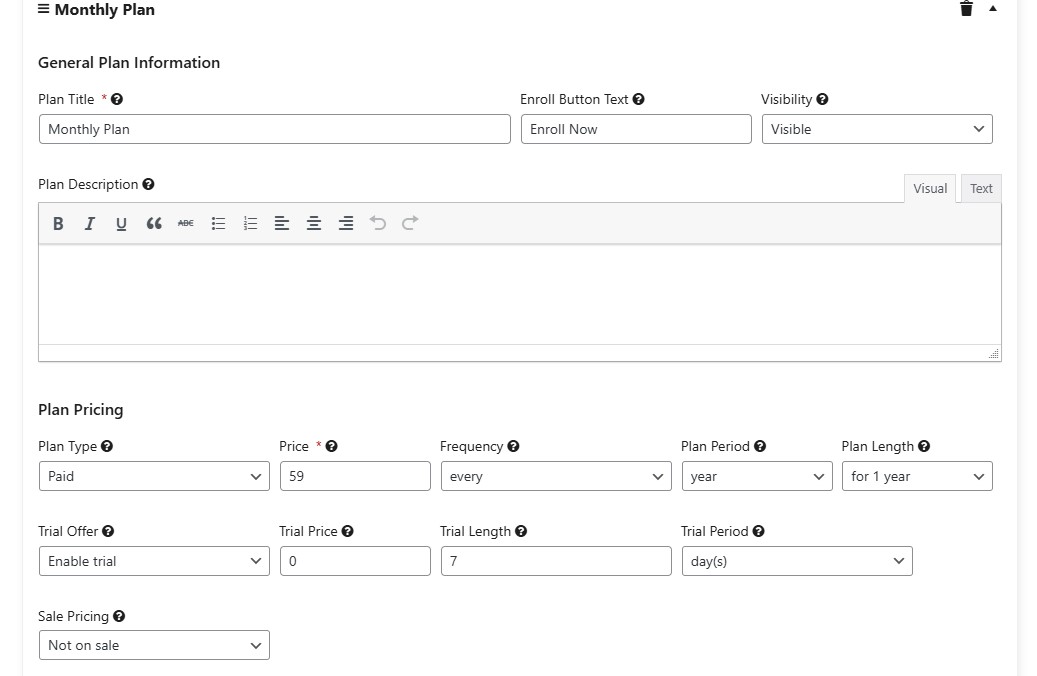Show help for Trial Period
Image resolution: width=1037 pixels, height=676 pixels.
point(759,531)
